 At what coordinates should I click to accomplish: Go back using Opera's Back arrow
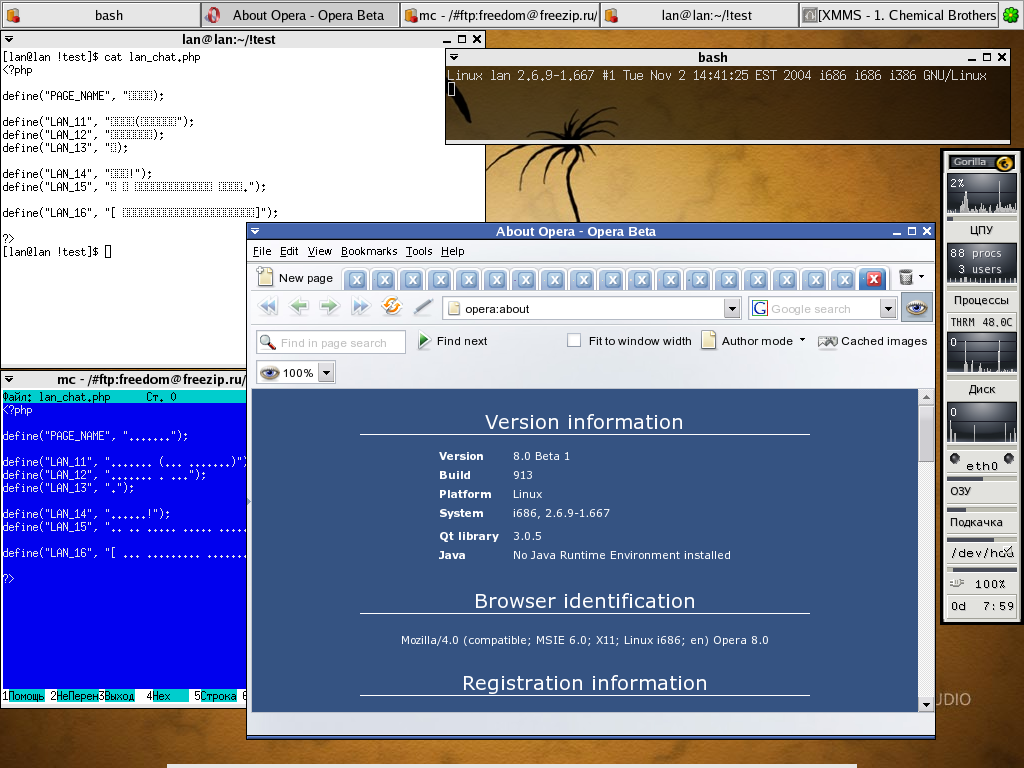(299, 306)
